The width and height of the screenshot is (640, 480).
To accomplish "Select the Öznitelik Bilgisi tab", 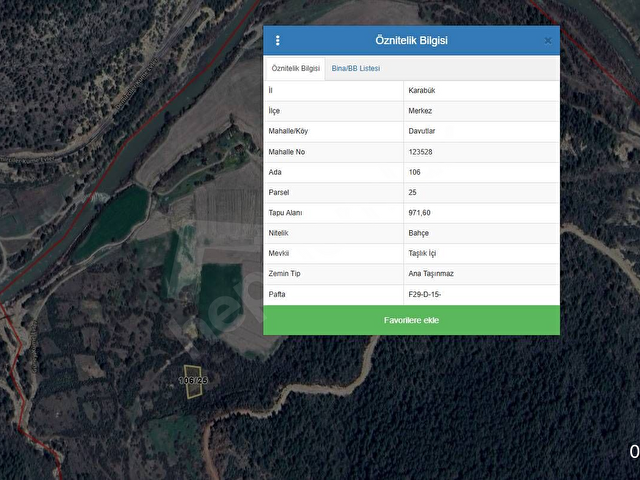I will coord(296,69).
